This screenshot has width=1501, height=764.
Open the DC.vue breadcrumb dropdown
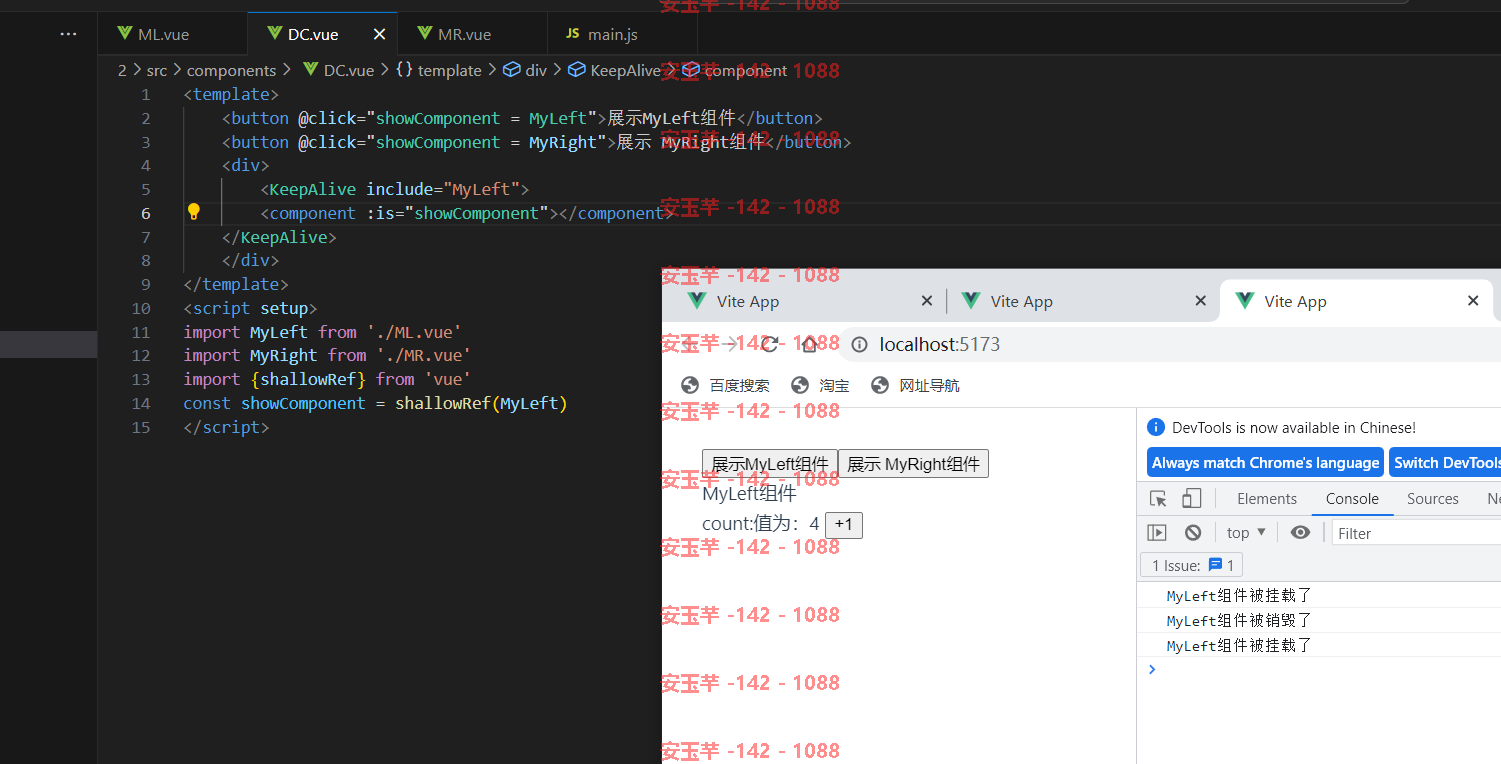337,70
